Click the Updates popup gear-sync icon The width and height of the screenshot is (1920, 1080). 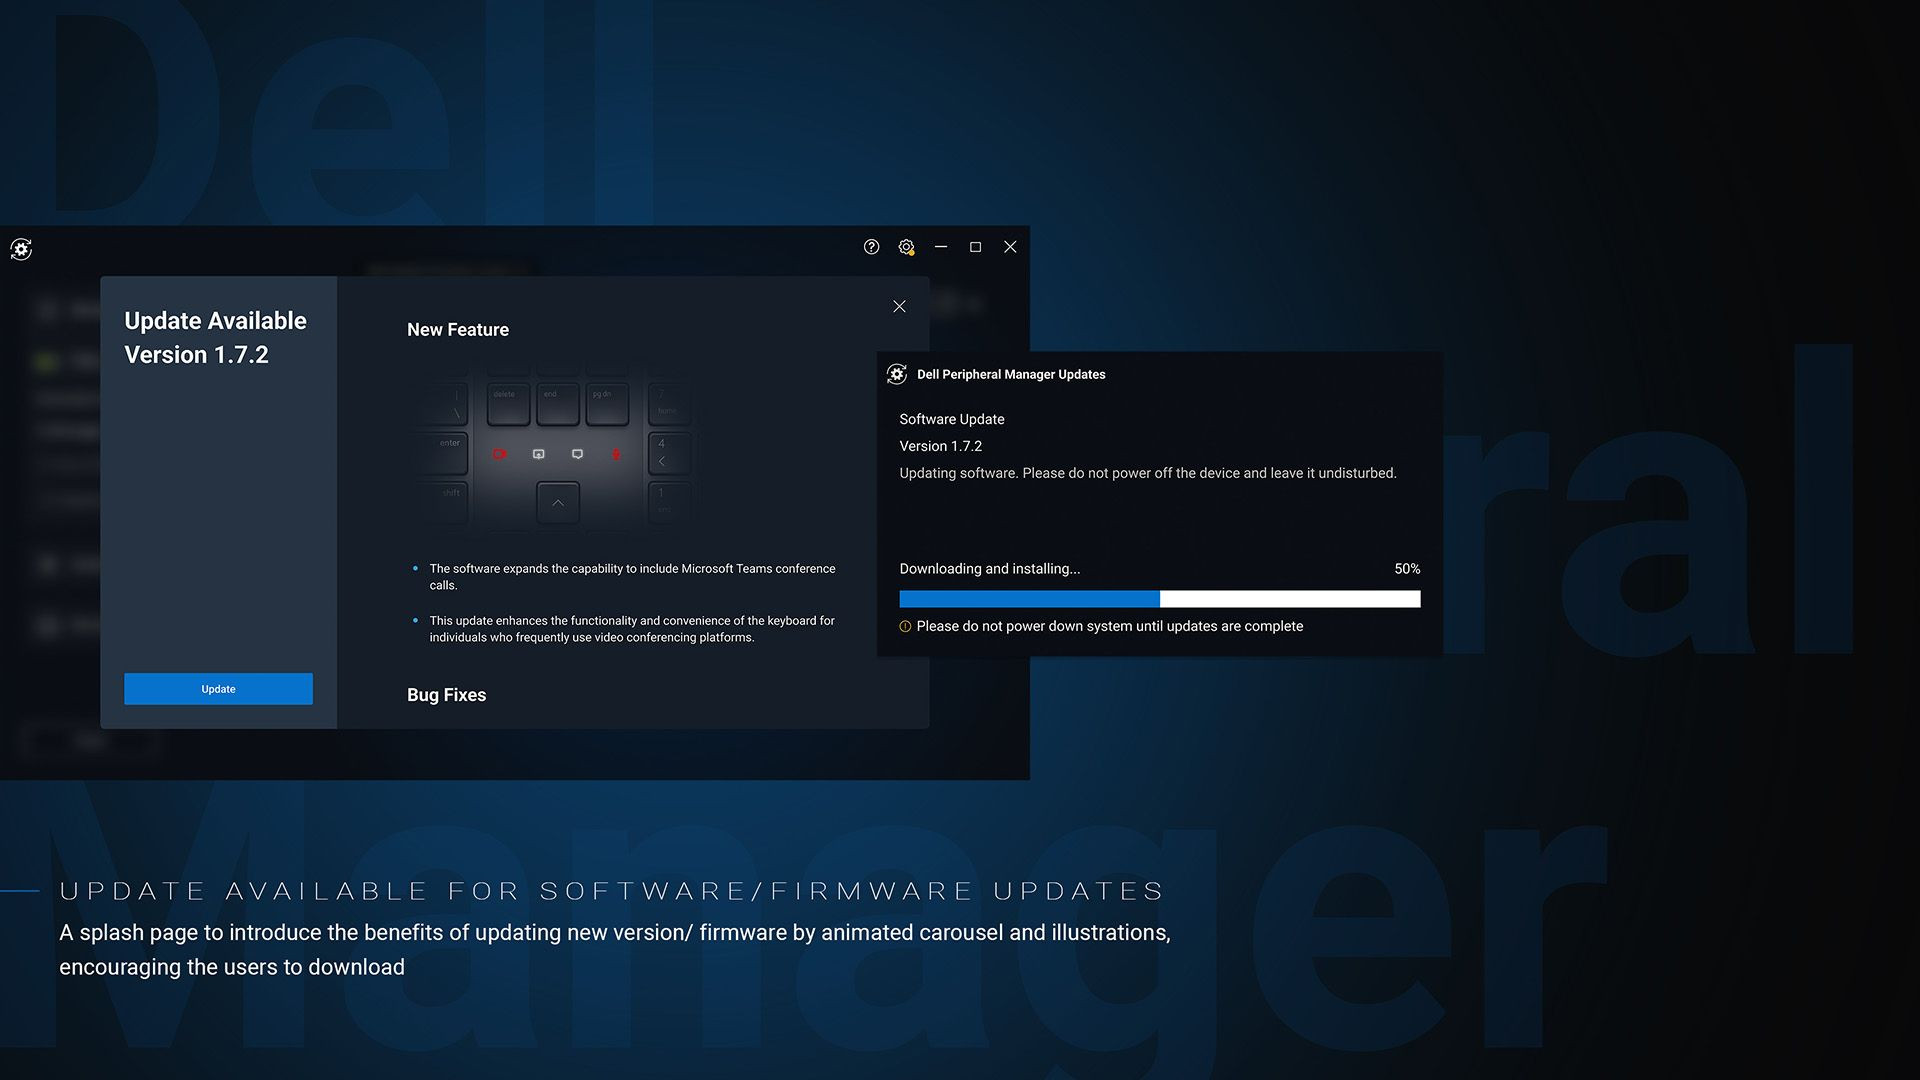pos(897,374)
